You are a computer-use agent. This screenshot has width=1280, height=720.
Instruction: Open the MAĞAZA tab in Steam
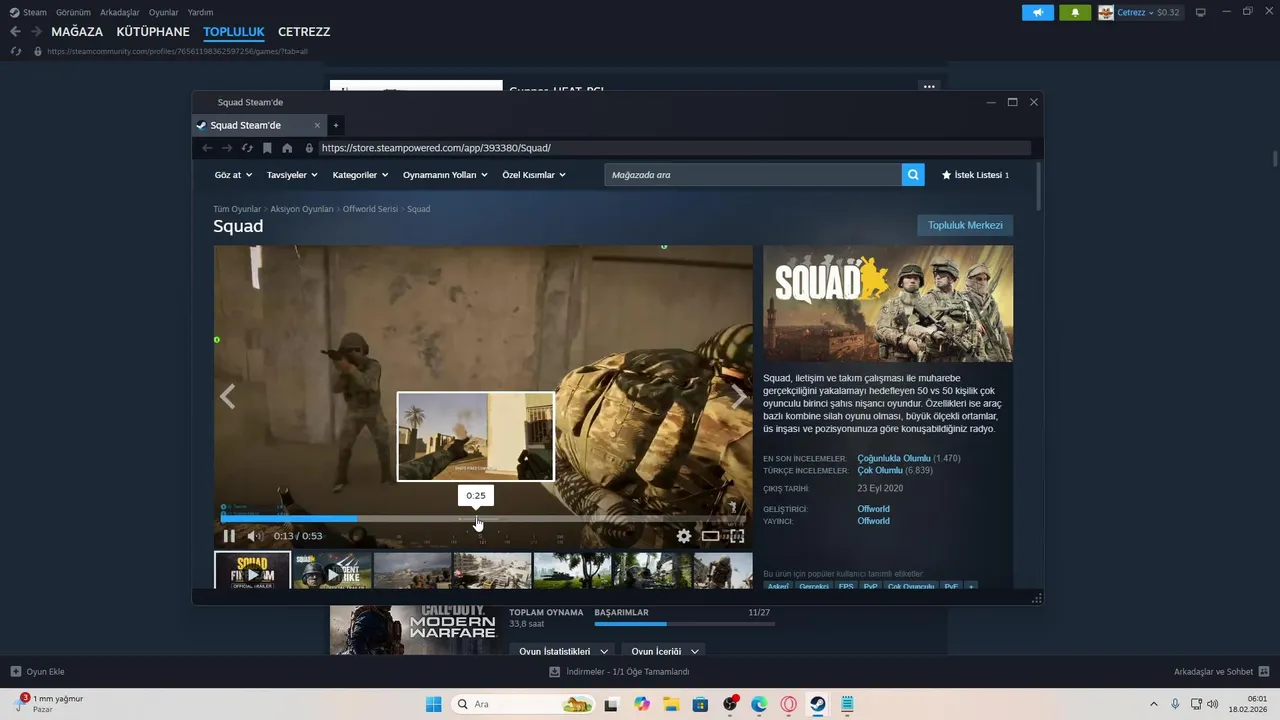tap(77, 32)
